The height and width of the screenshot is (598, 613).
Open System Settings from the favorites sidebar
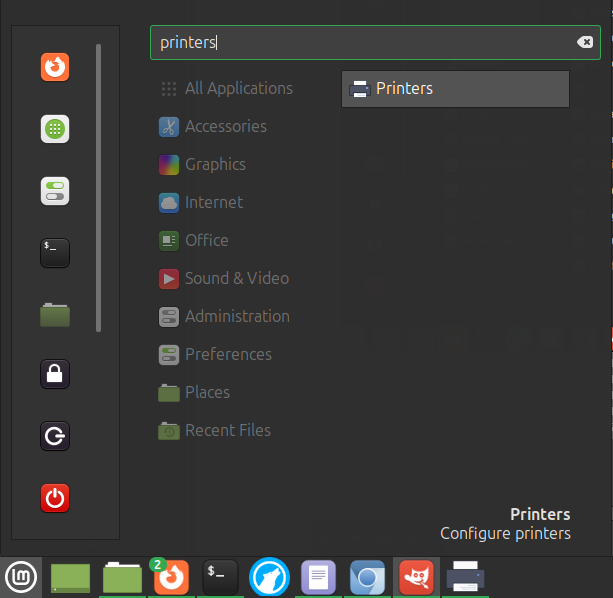click(55, 191)
